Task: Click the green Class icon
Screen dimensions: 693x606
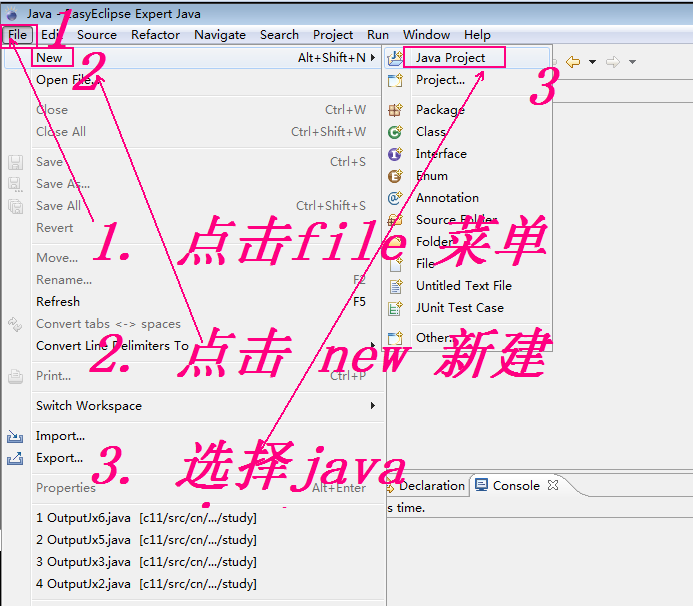Action: point(395,132)
